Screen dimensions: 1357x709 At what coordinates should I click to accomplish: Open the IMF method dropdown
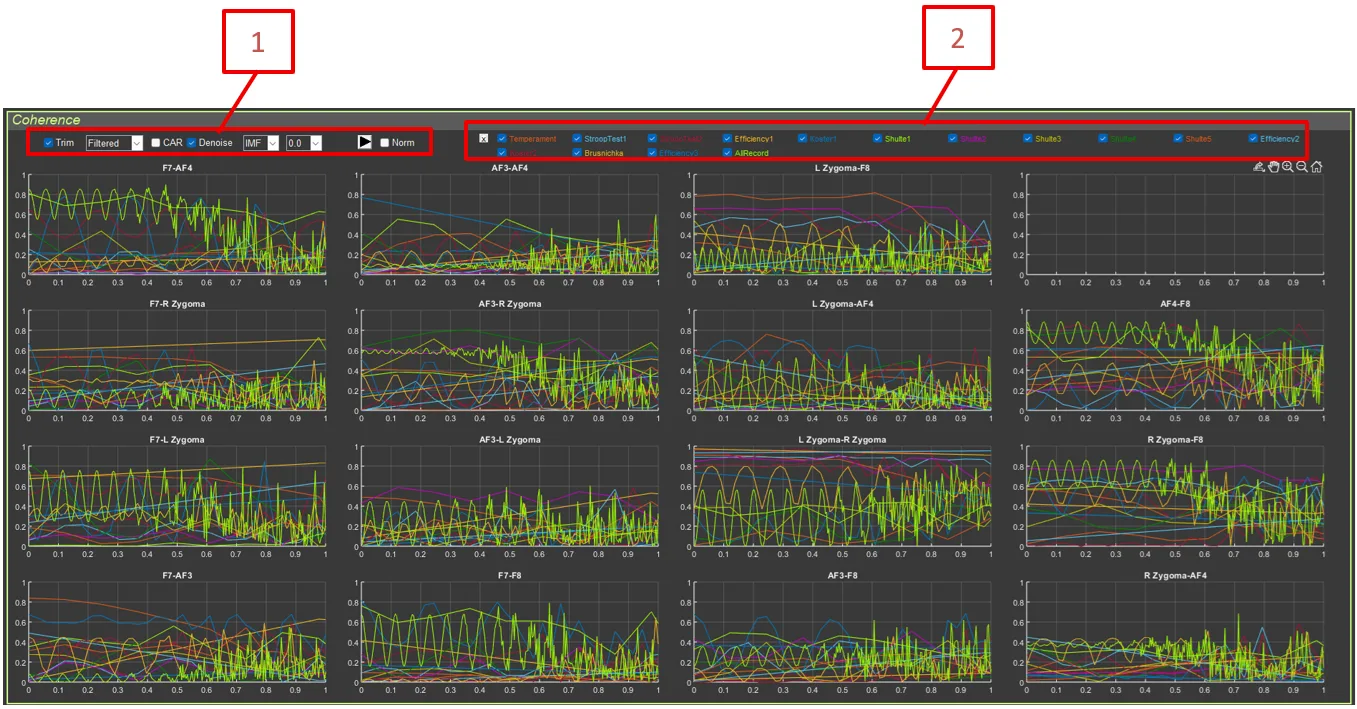click(261, 143)
